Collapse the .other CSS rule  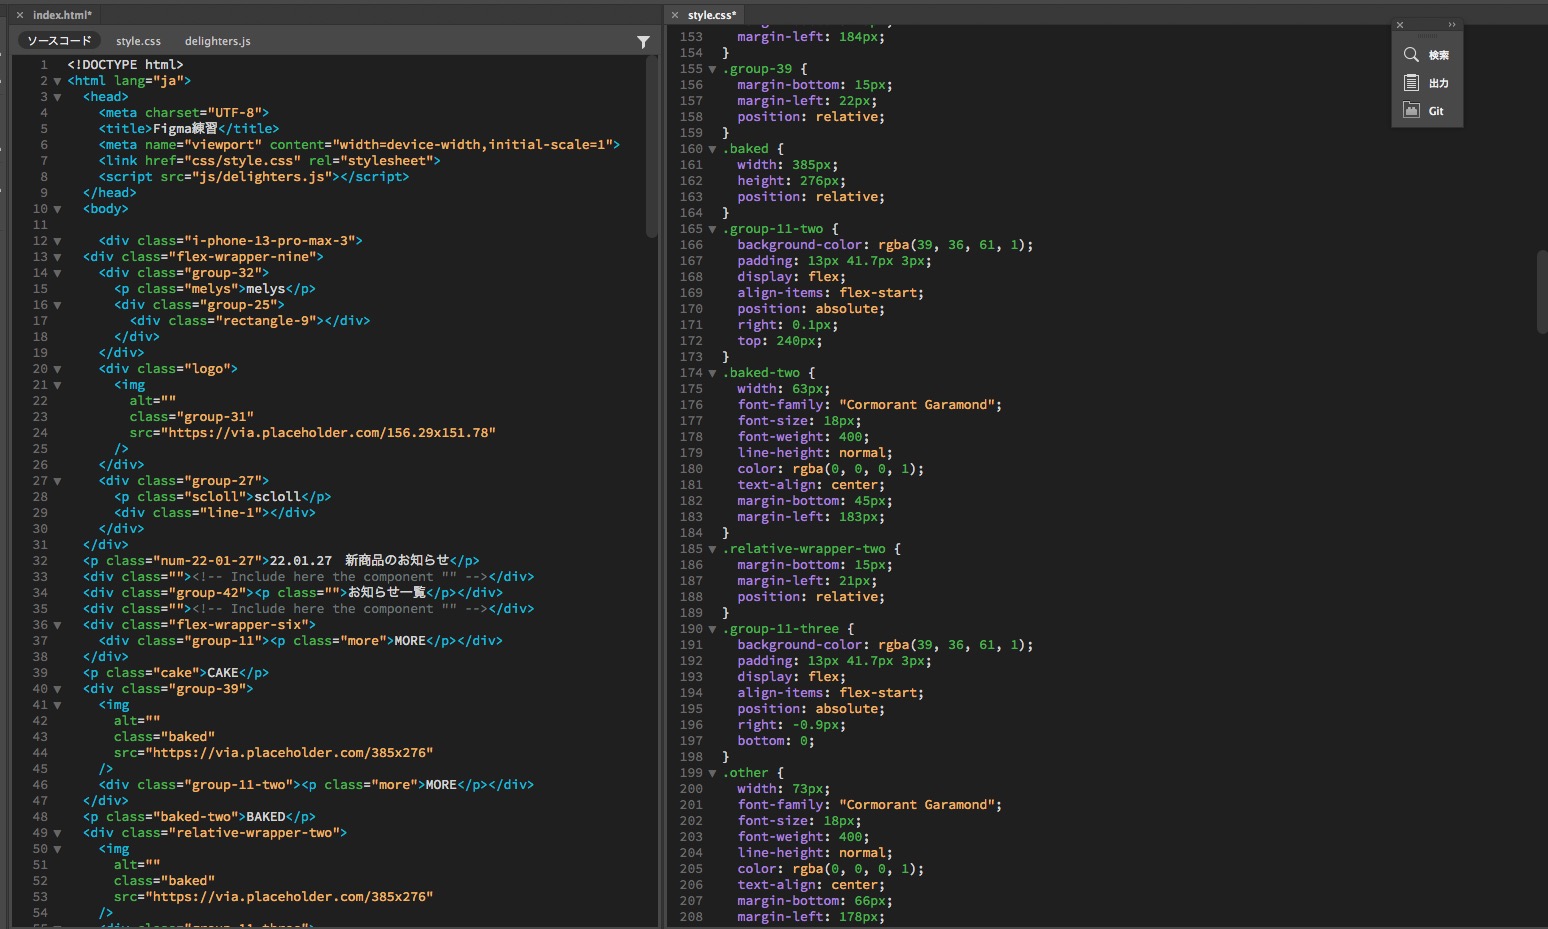[712, 773]
